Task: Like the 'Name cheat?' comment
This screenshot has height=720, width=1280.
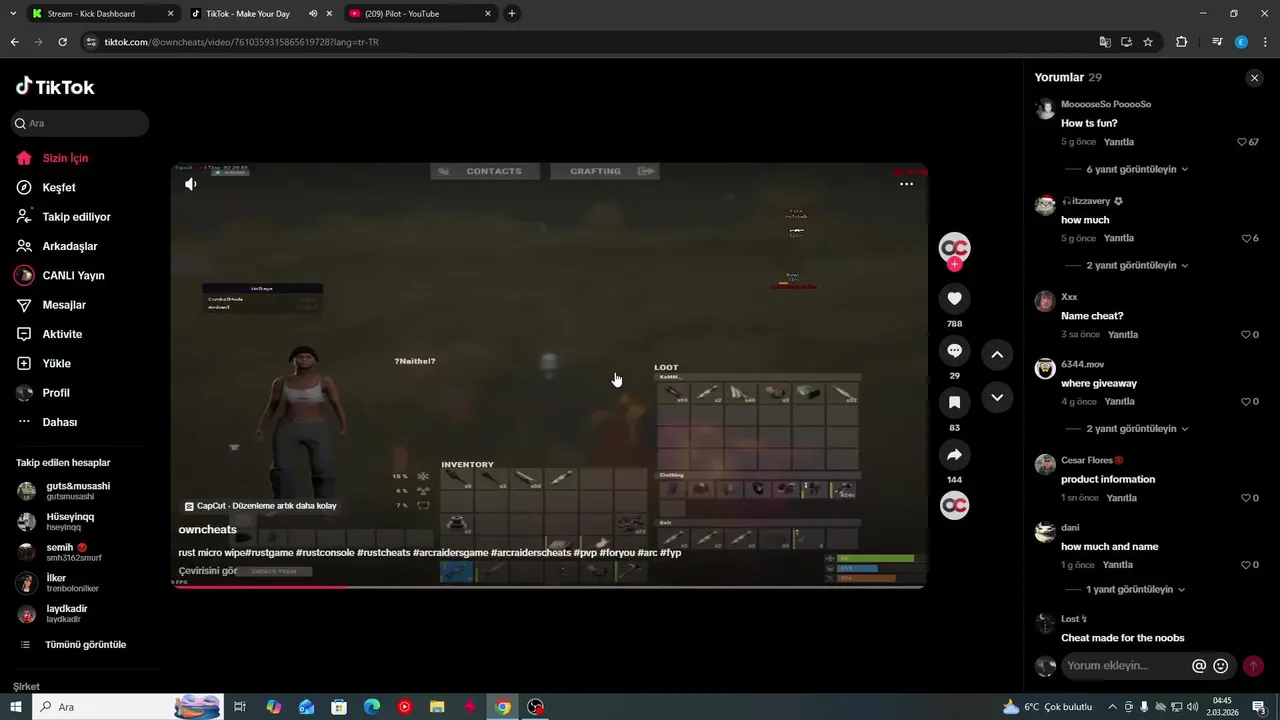Action: tap(1246, 334)
